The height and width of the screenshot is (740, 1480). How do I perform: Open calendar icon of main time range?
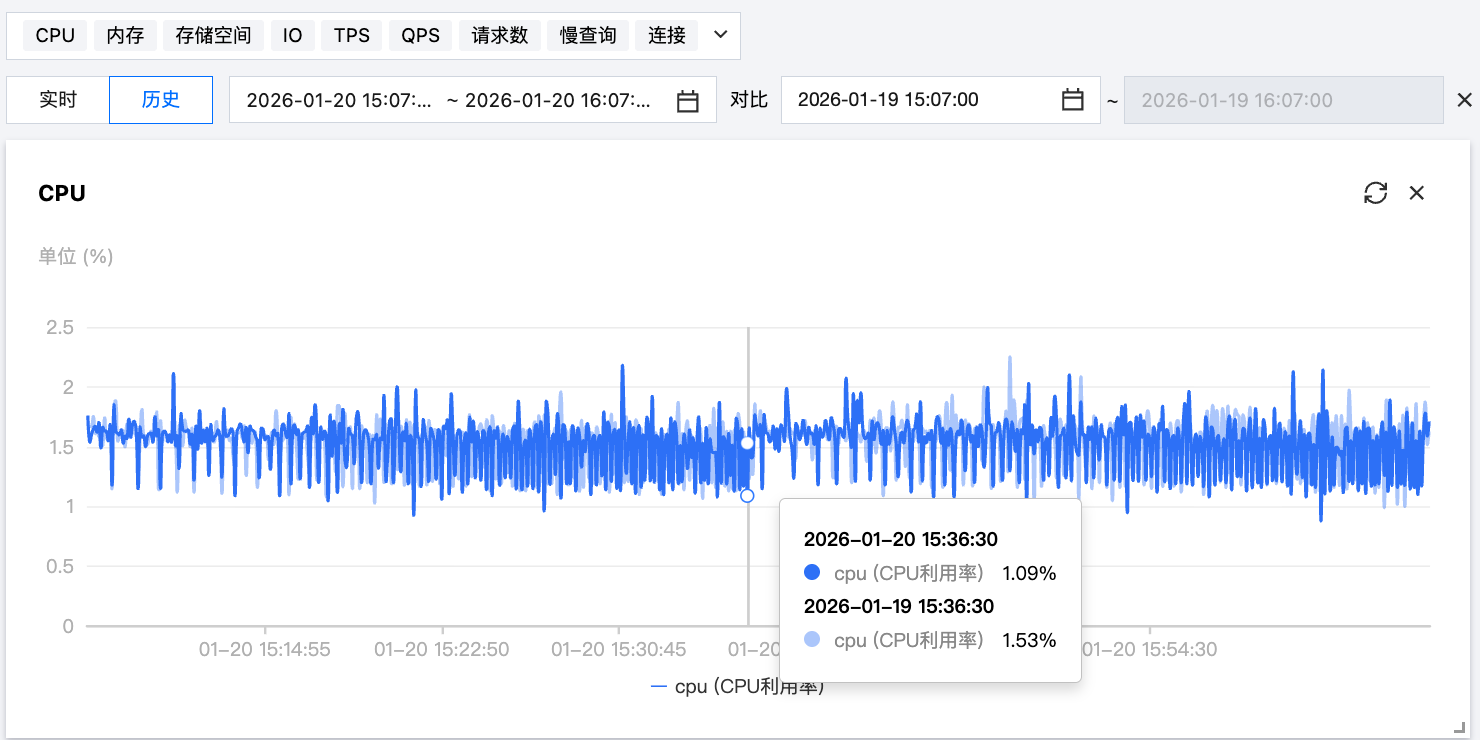(688, 101)
